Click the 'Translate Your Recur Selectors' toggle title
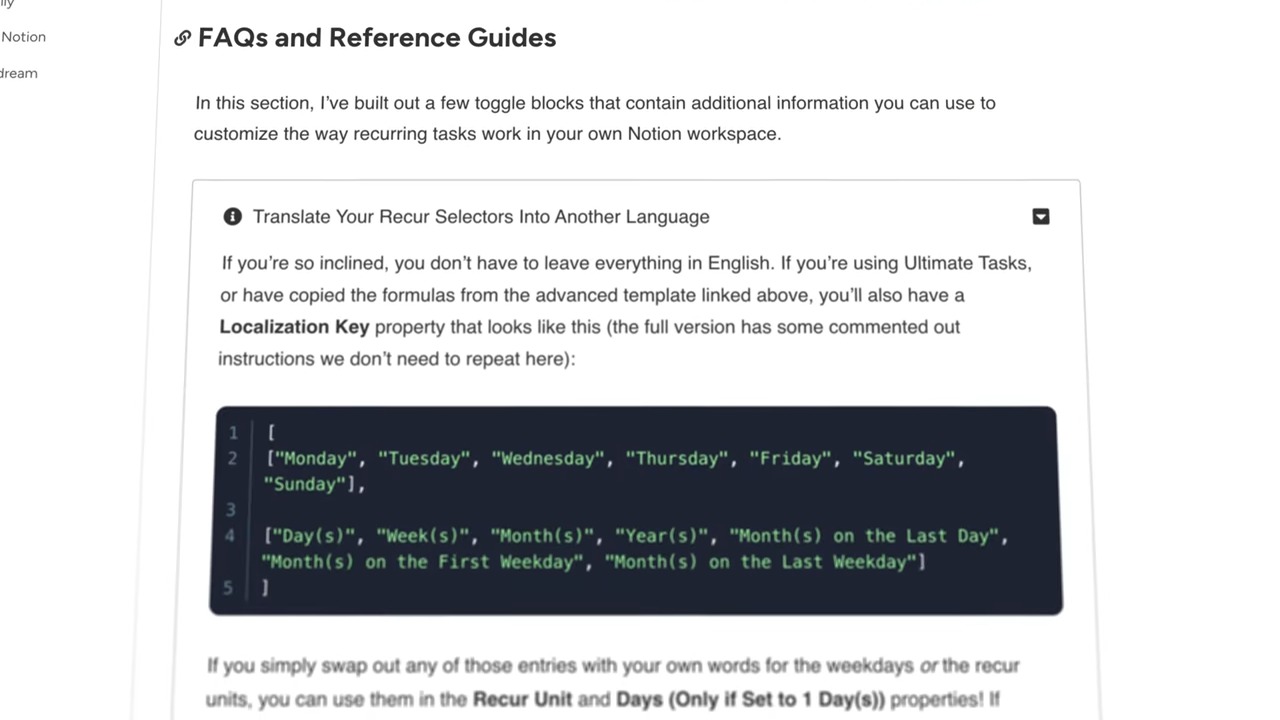This screenshot has height=720, width=1280. click(x=480, y=217)
